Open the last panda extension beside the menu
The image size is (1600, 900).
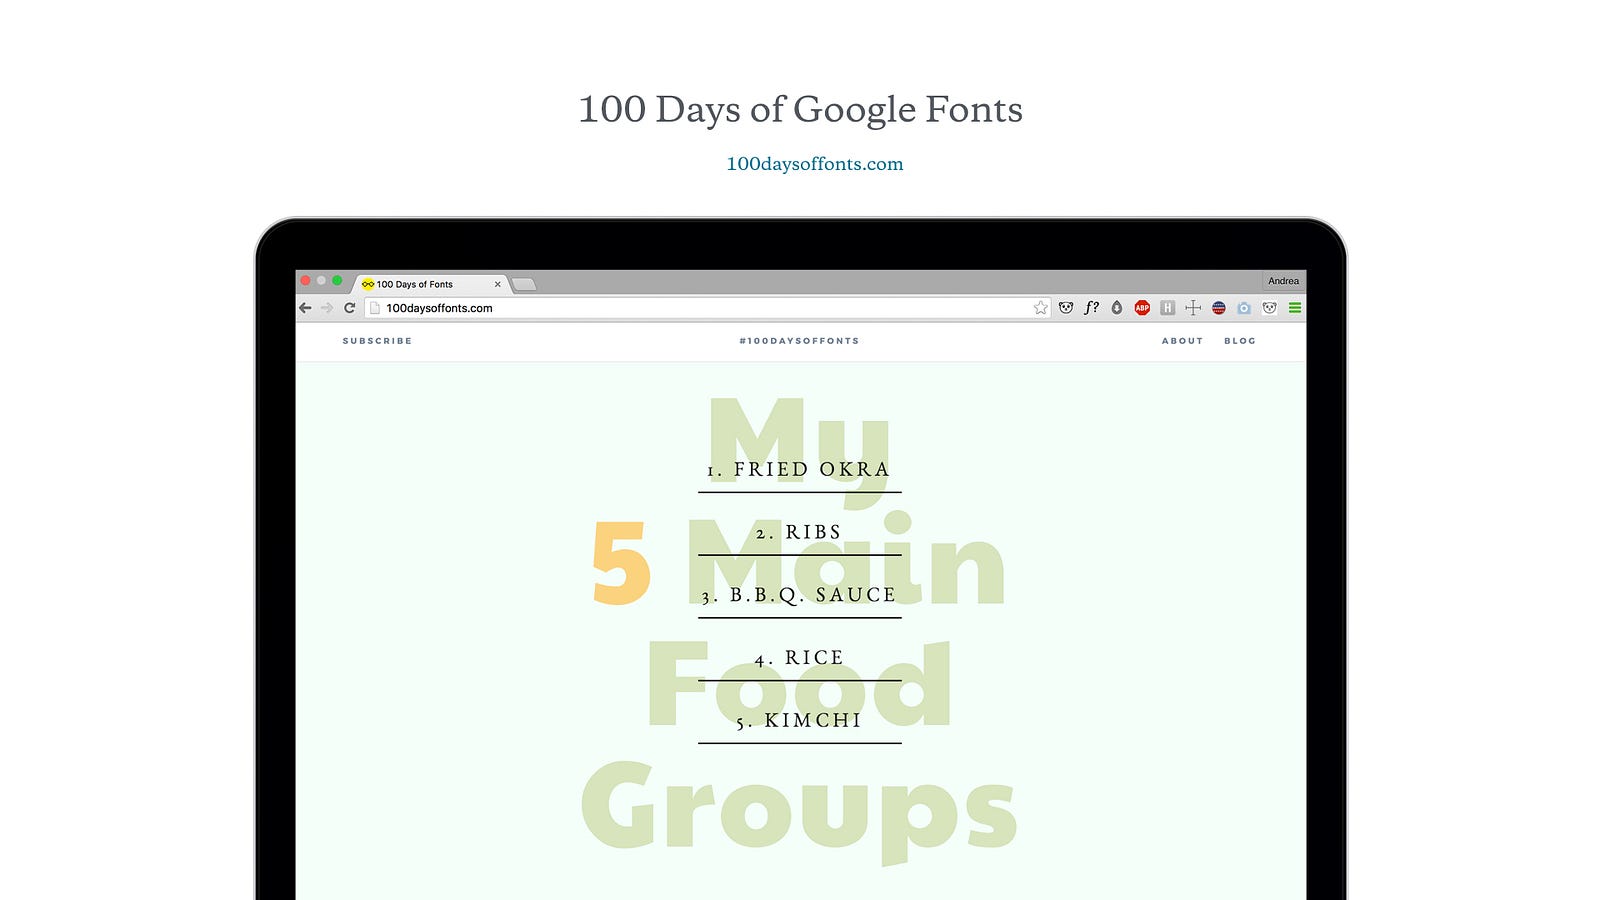pos(1269,308)
